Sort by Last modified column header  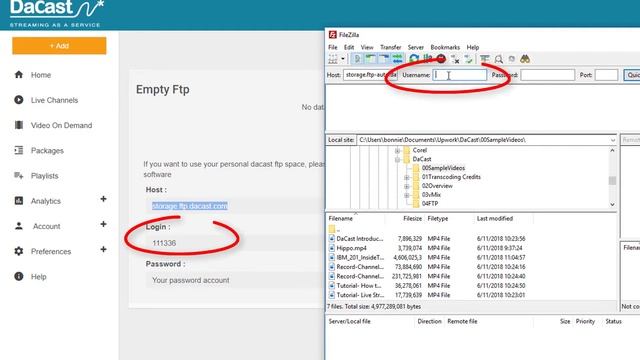pos(495,219)
